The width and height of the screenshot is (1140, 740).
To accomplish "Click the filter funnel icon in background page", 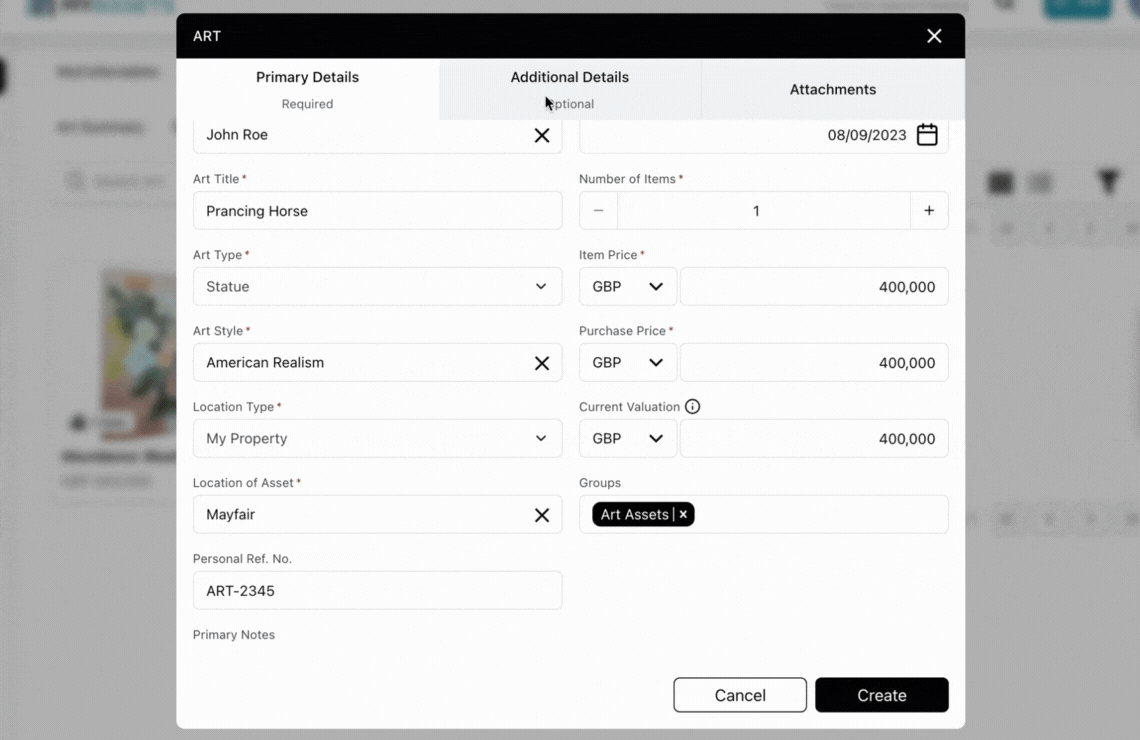I will pyautogui.click(x=1108, y=182).
